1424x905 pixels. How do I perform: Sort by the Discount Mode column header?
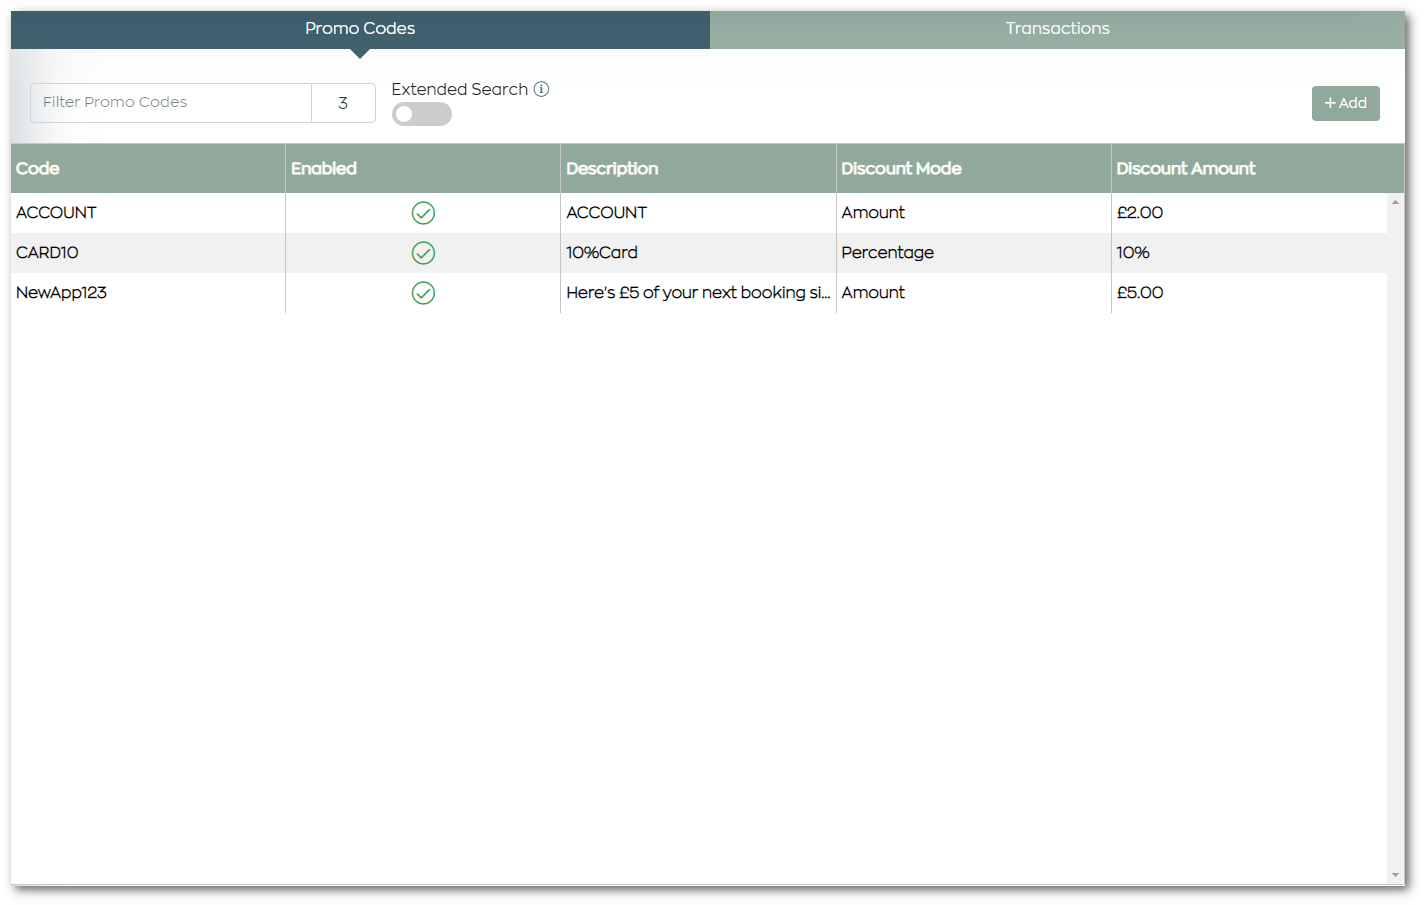coord(973,168)
